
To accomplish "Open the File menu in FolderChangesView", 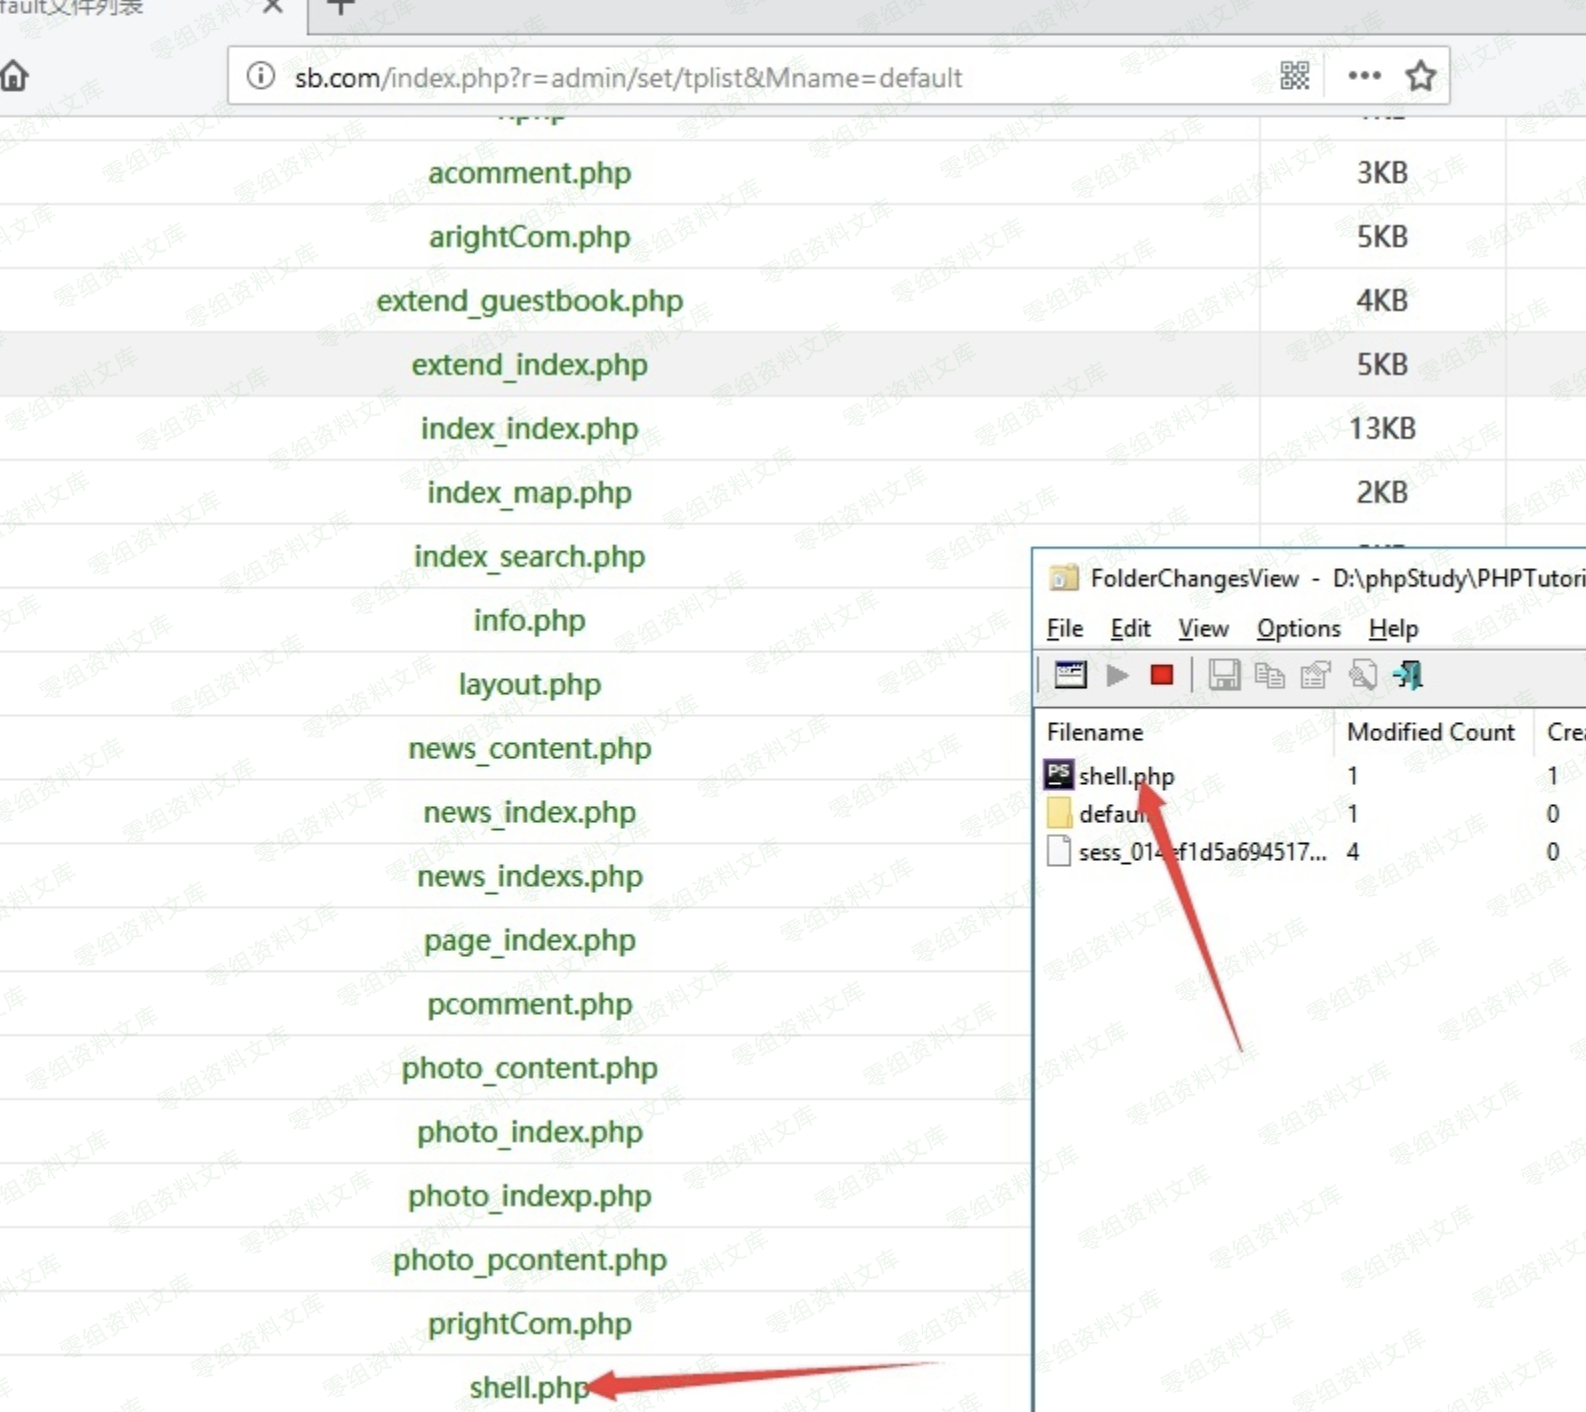I will click(x=1064, y=629).
